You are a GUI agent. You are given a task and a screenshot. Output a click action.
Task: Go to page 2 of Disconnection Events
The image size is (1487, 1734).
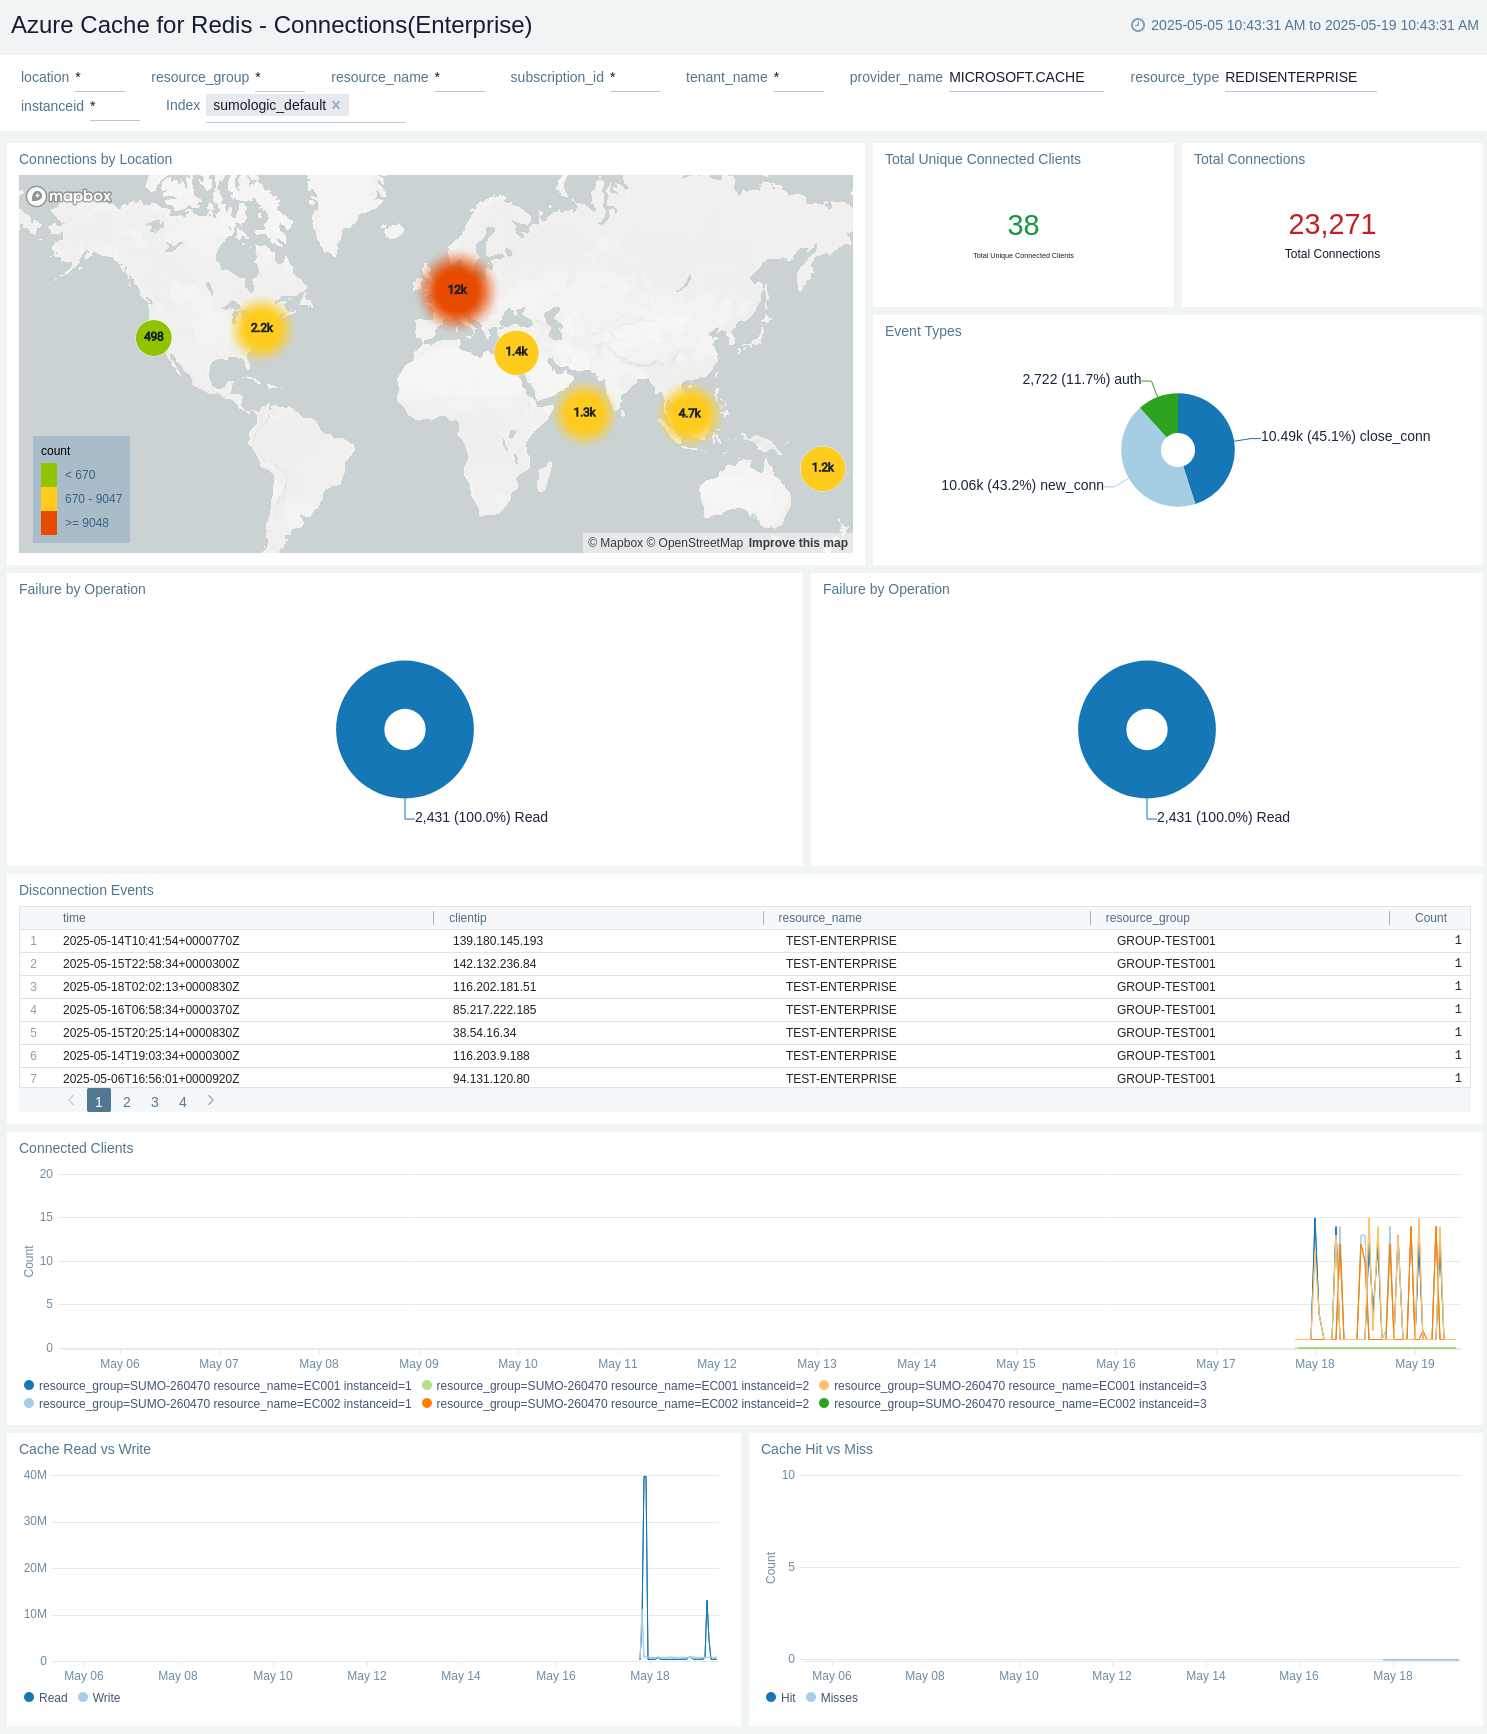127,1102
